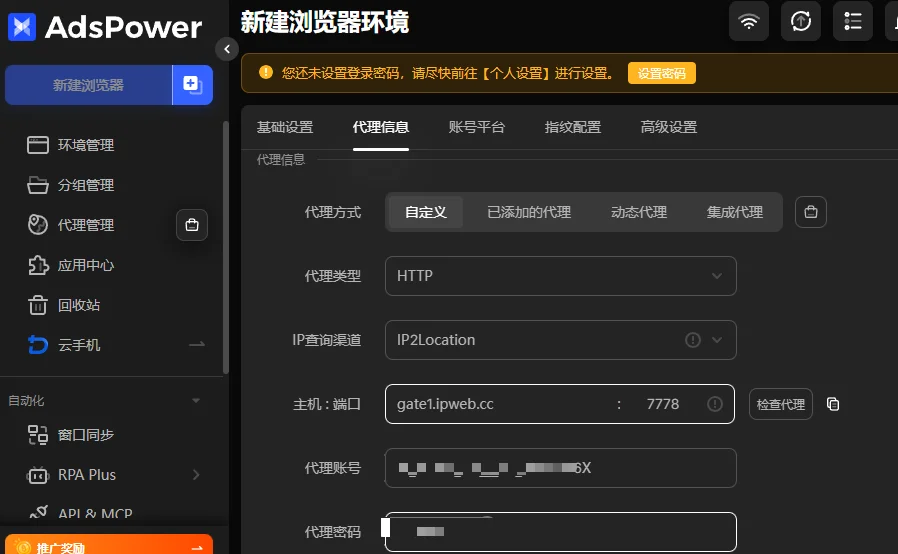Click the 新建浏览器 button
This screenshot has width=898, height=554.
(x=88, y=85)
